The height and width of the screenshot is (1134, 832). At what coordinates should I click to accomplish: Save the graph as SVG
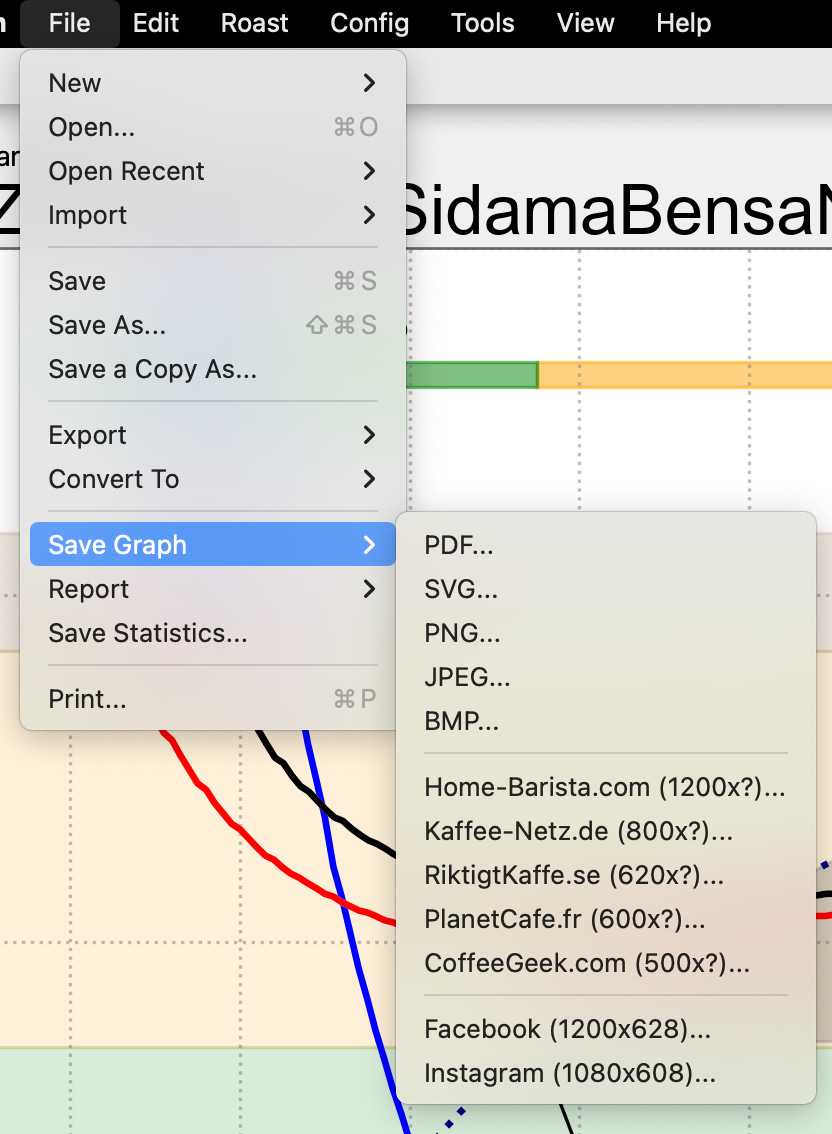tap(461, 589)
